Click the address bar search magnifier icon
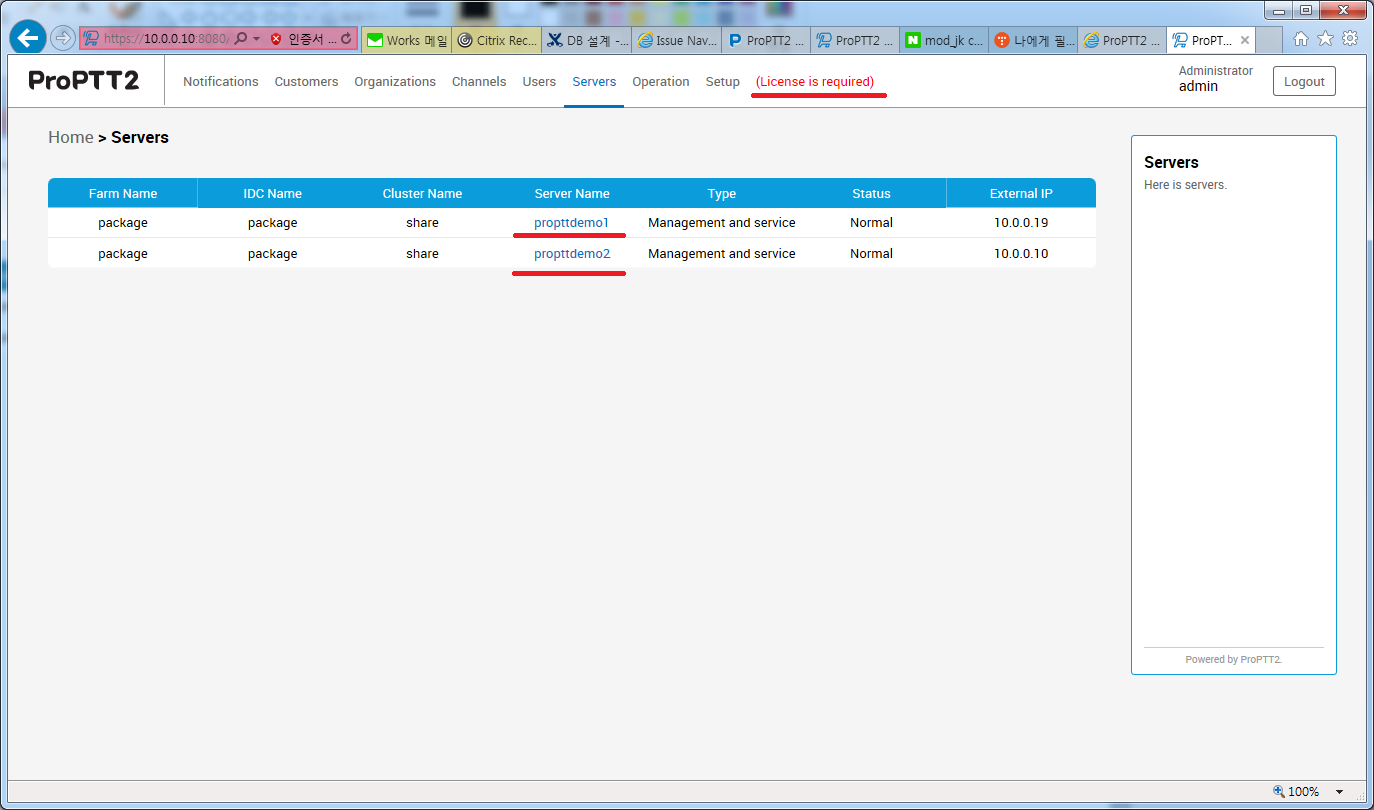Viewport: 1374px width, 810px height. point(240,39)
